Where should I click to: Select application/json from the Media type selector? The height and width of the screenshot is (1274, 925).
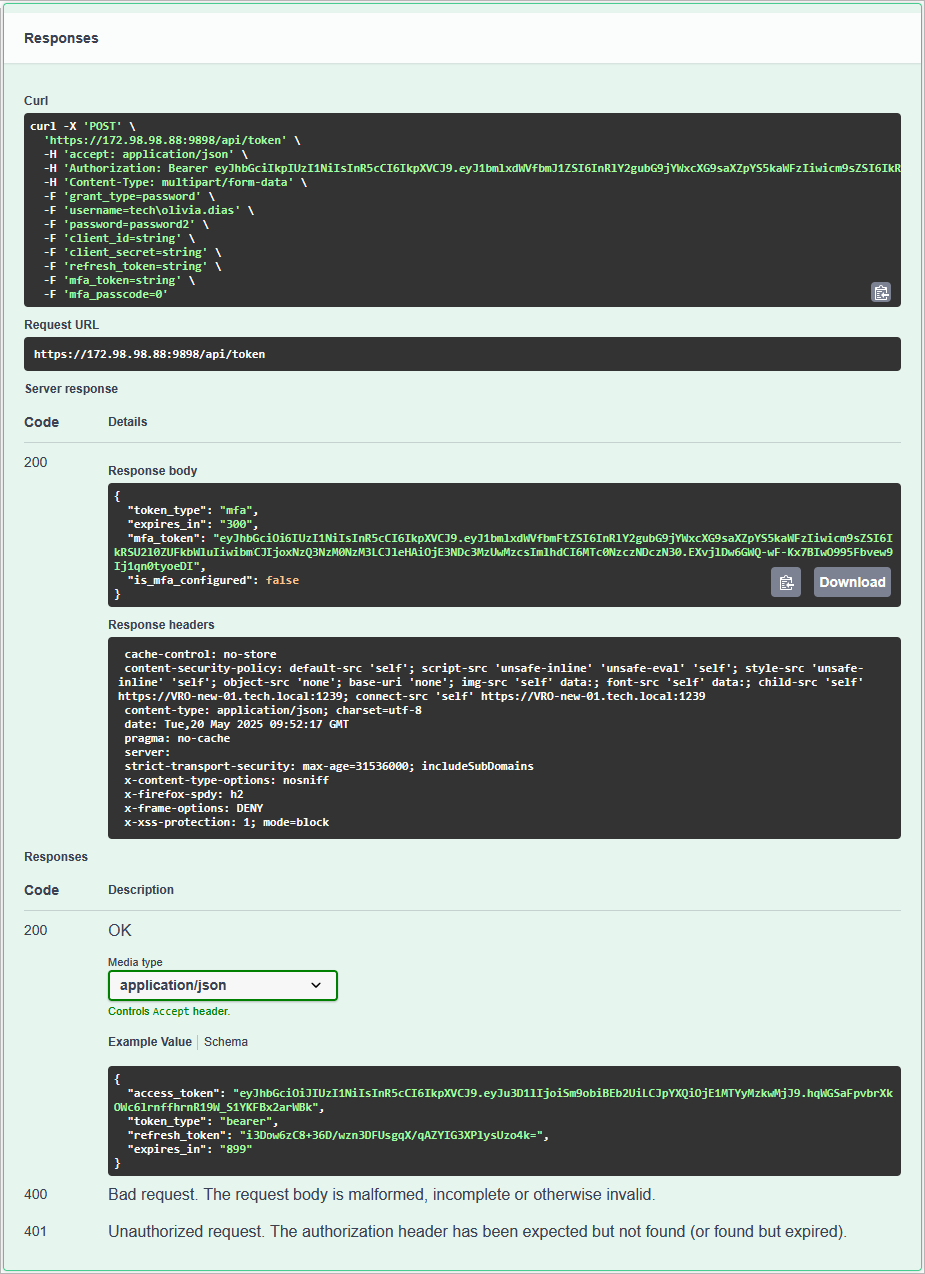(x=222, y=985)
